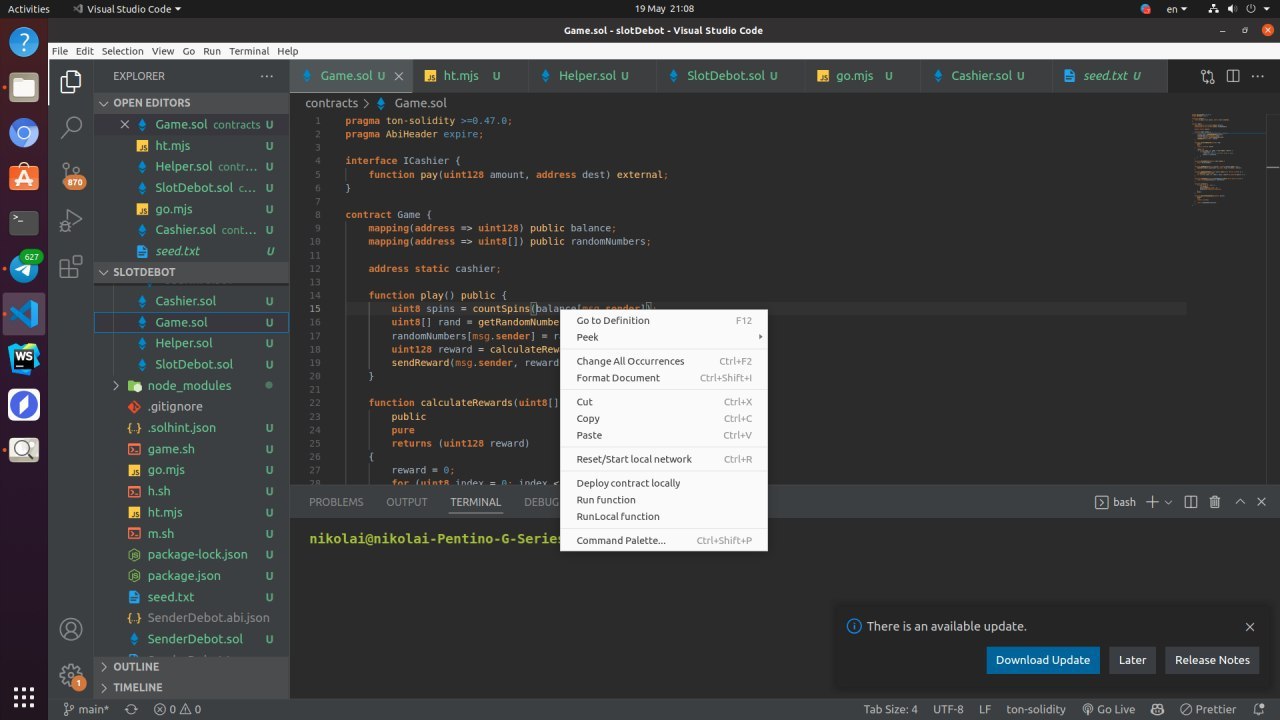The image size is (1280, 720).
Task: Split the editor to the right
Action: coord(1233,76)
